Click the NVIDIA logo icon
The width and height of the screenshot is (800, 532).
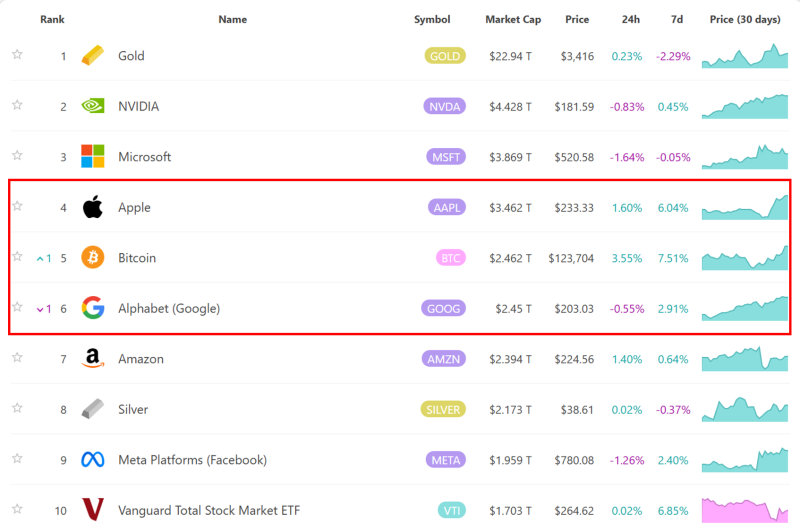(x=92, y=106)
